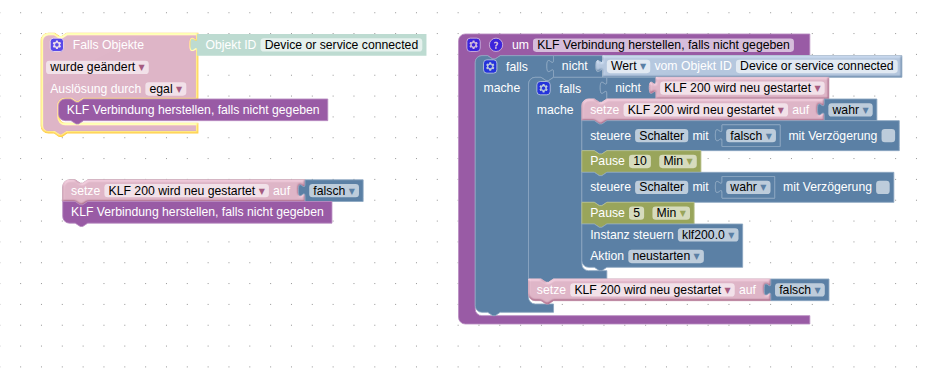Open the wahr dropdown after setze auf
Viewport: 933px width, 381px height.
coord(850,110)
